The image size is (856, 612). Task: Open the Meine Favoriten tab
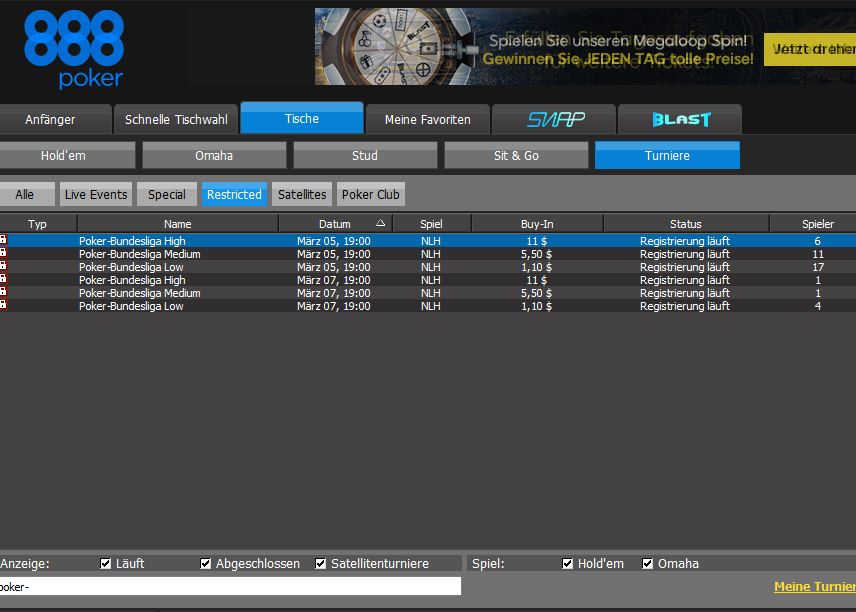click(427, 119)
